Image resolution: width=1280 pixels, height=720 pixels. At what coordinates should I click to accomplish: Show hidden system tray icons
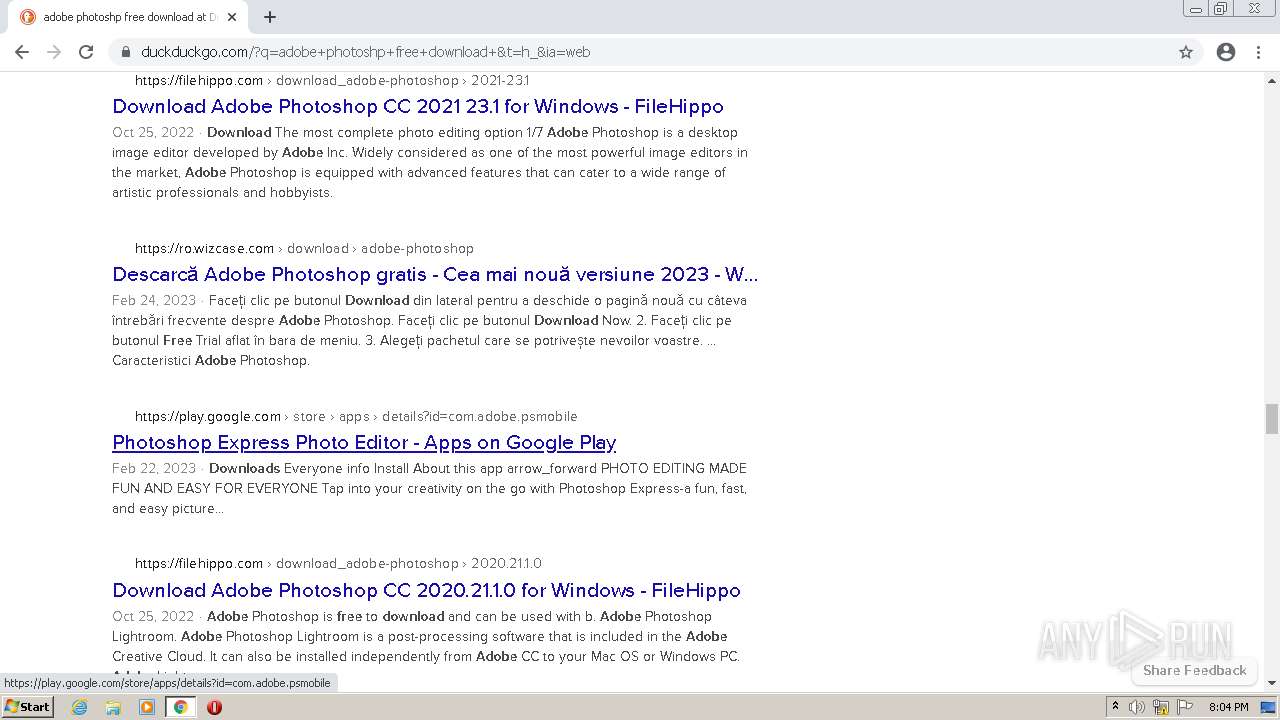1115,707
